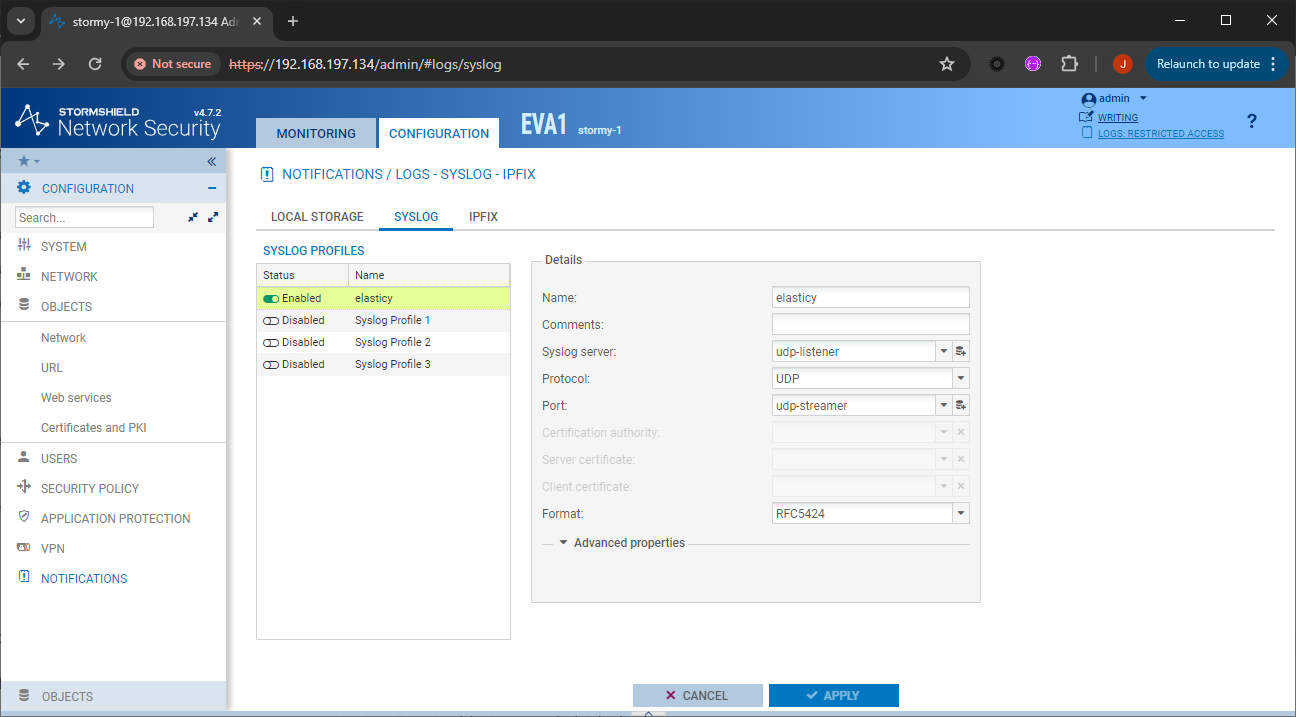Click the browser extensions puzzle icon
The width and height of the screenshot is (1296, 717).
coord(1069,63)
